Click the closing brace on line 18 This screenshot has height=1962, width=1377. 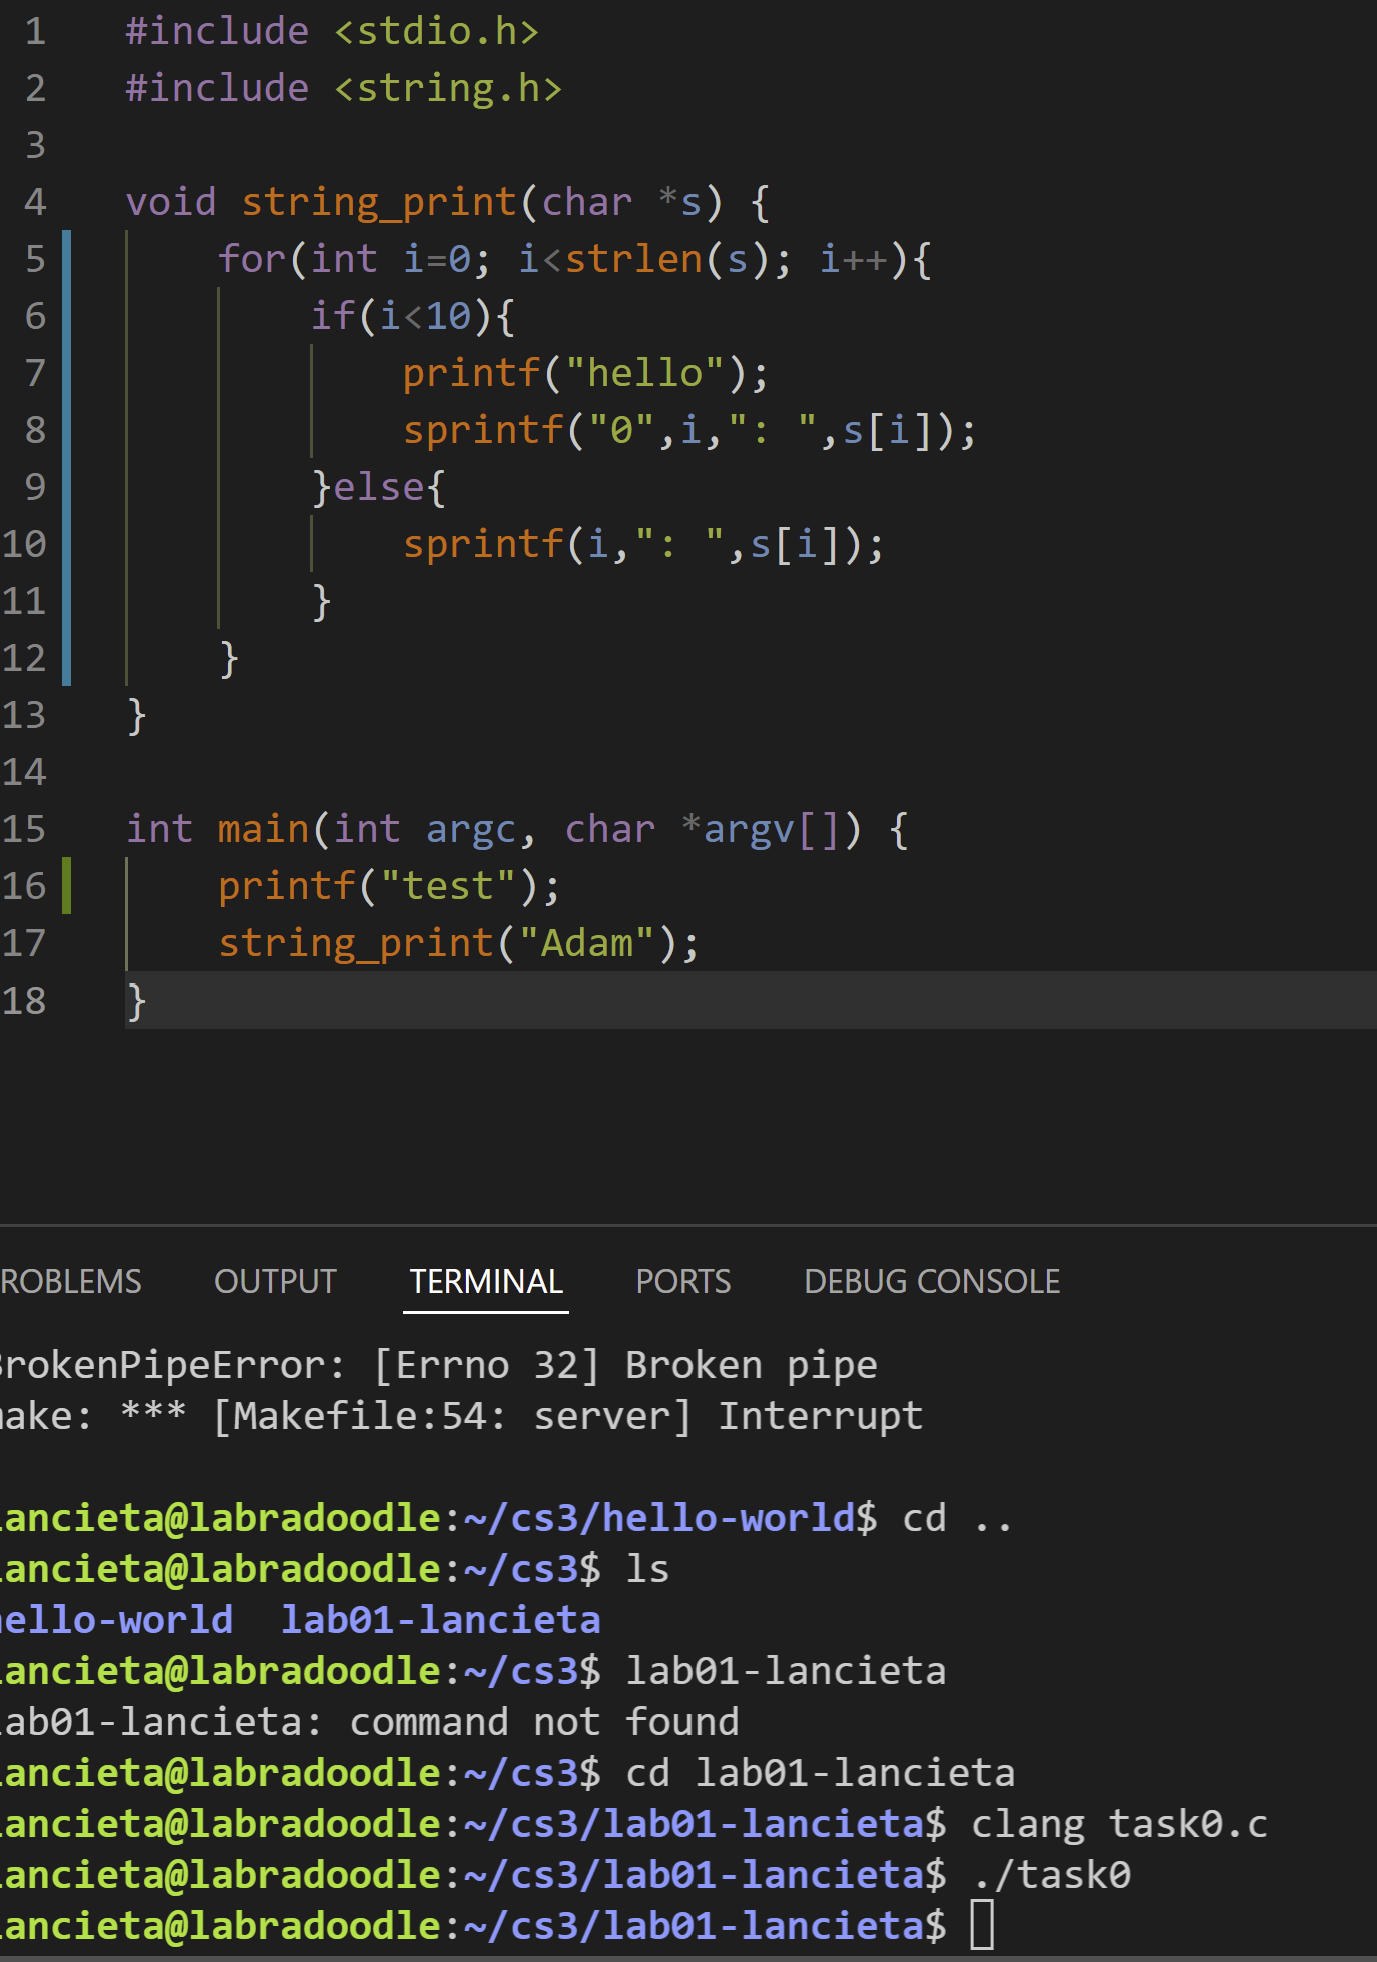[136, 1000]
